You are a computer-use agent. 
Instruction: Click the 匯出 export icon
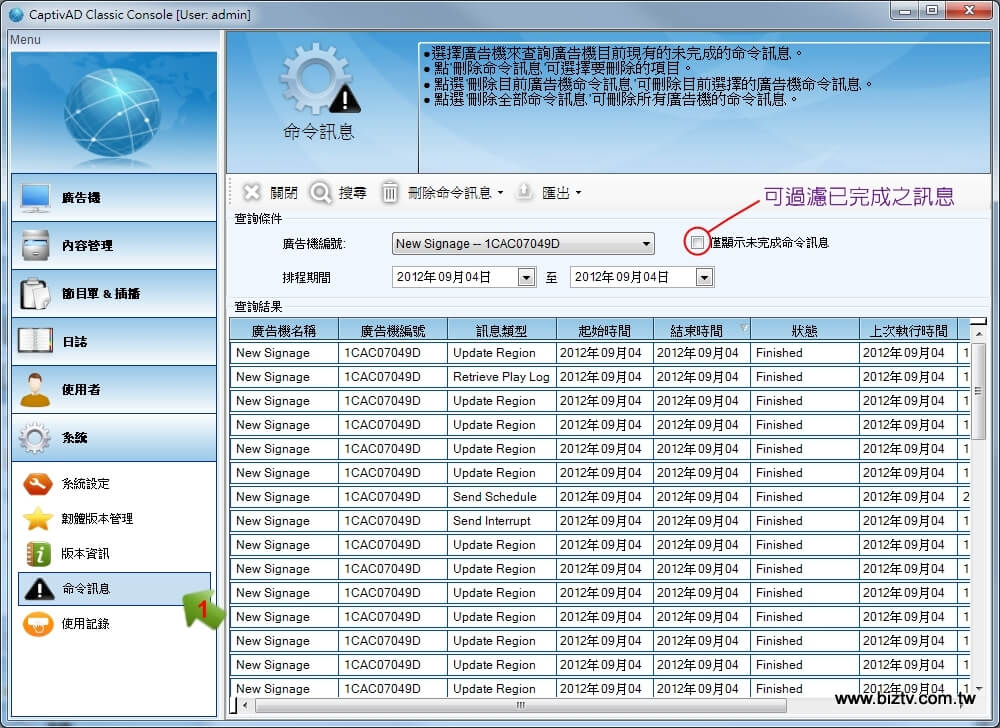click(x=524, y=193)
